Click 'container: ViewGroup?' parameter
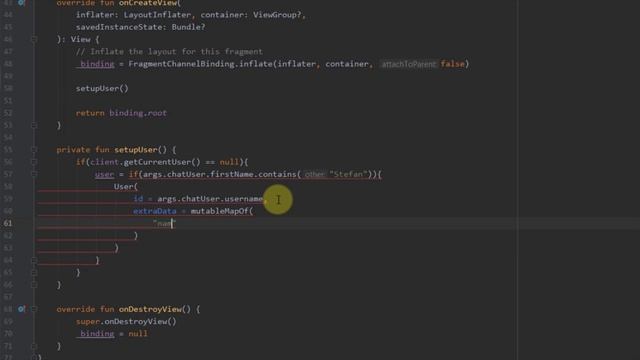 [x=251, y=15]
